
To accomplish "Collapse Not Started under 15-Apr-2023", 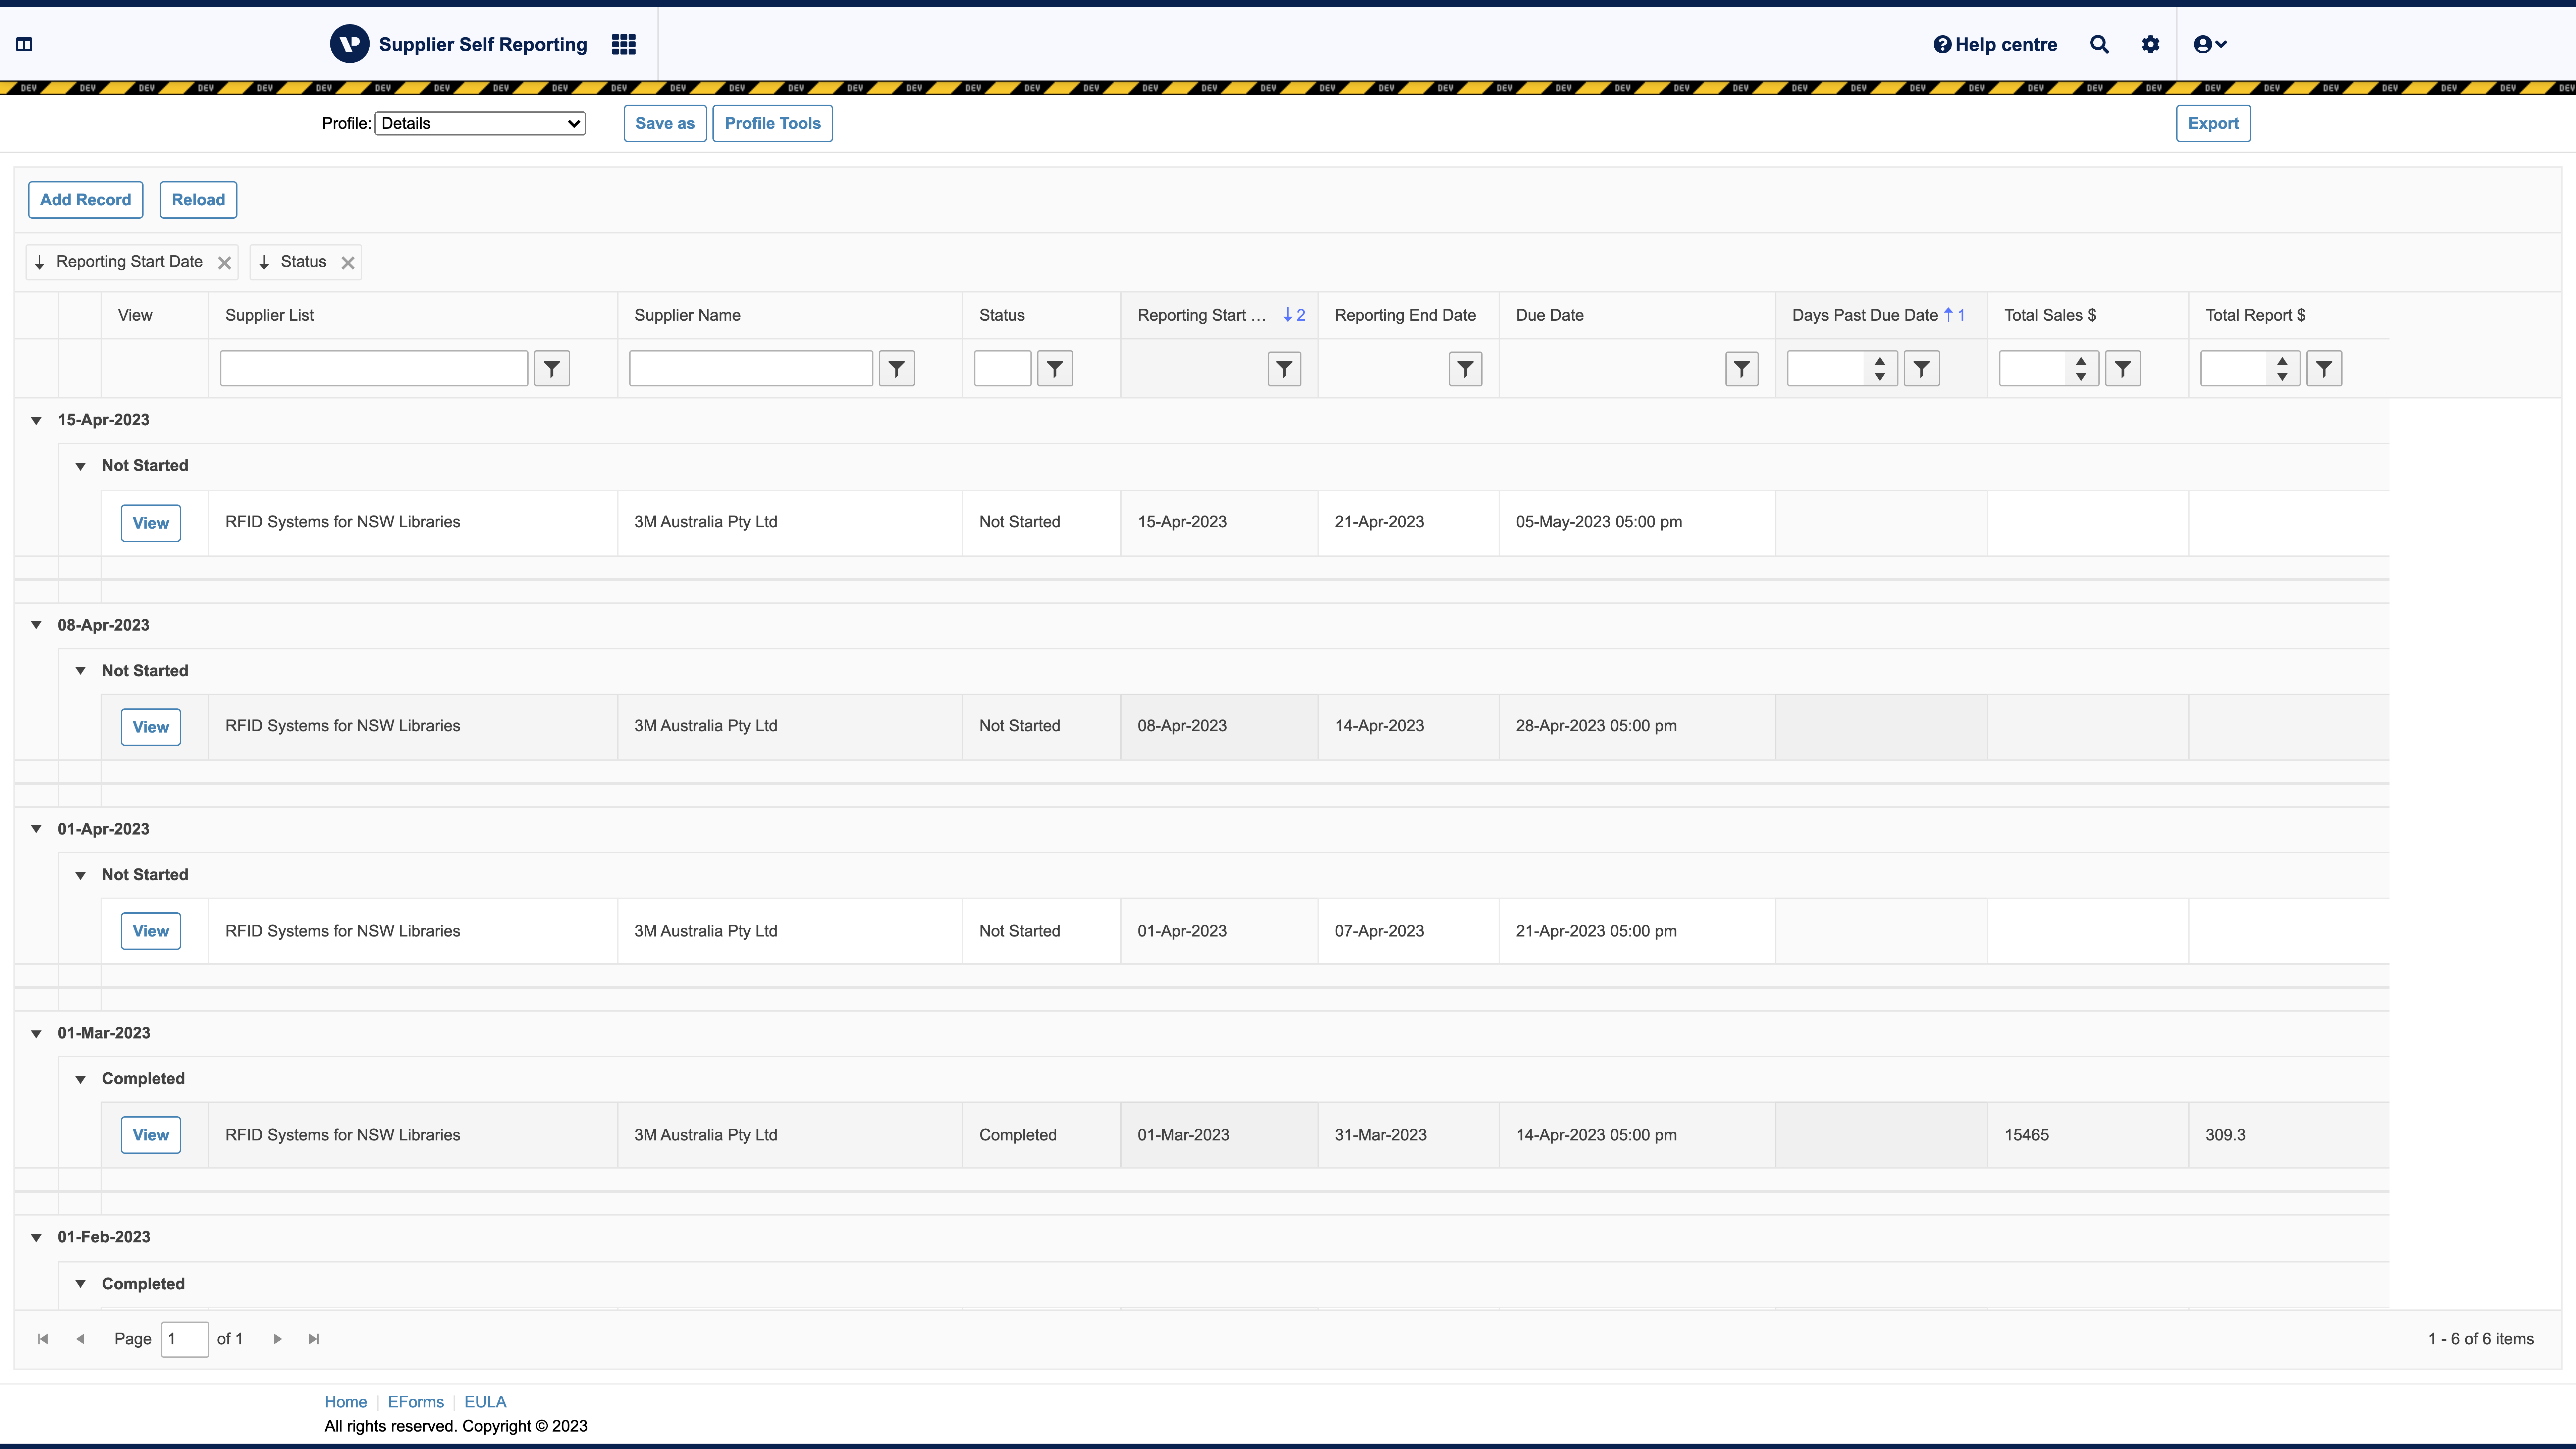I will (x=80, y=466).
